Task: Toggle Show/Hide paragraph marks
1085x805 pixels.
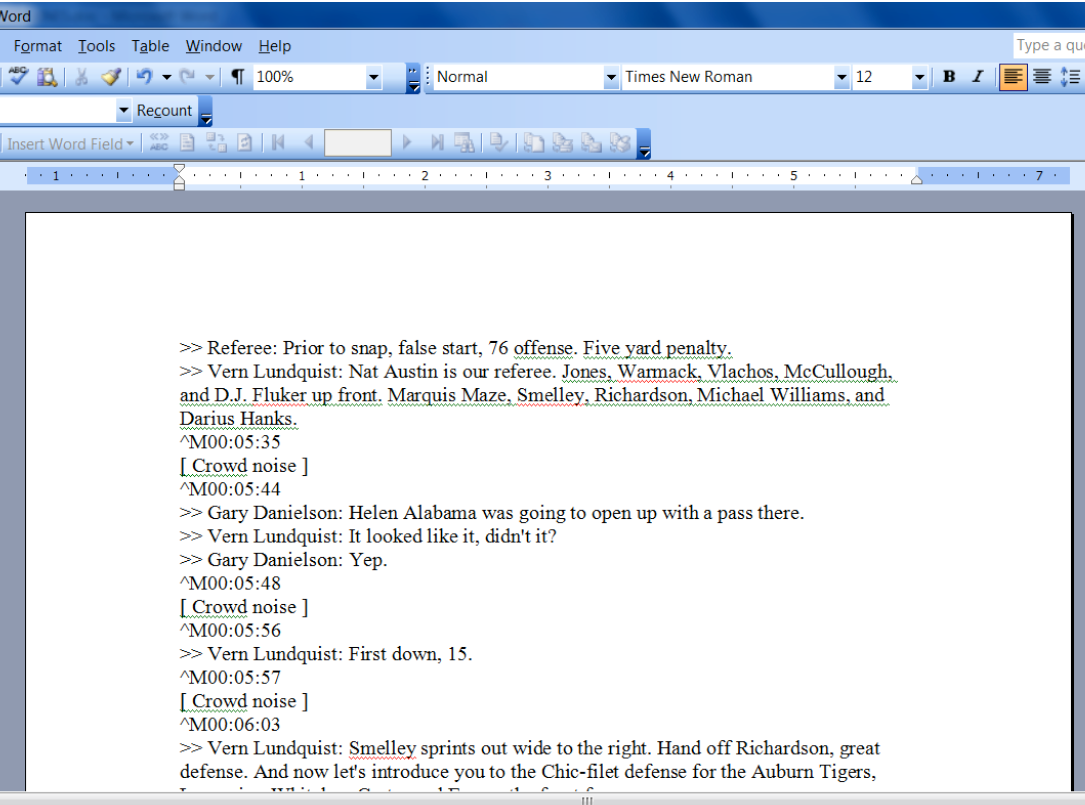Action: coord(237,76)
